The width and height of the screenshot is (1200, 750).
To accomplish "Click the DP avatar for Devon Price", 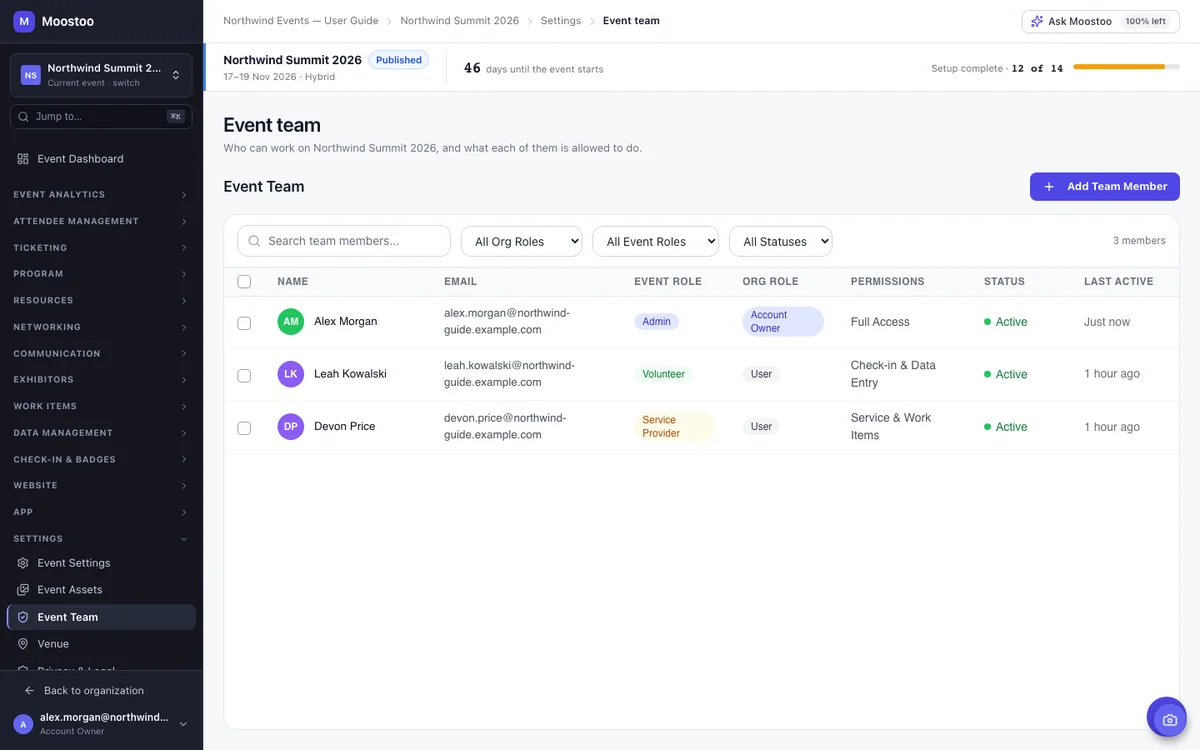I will pos(290,426).
